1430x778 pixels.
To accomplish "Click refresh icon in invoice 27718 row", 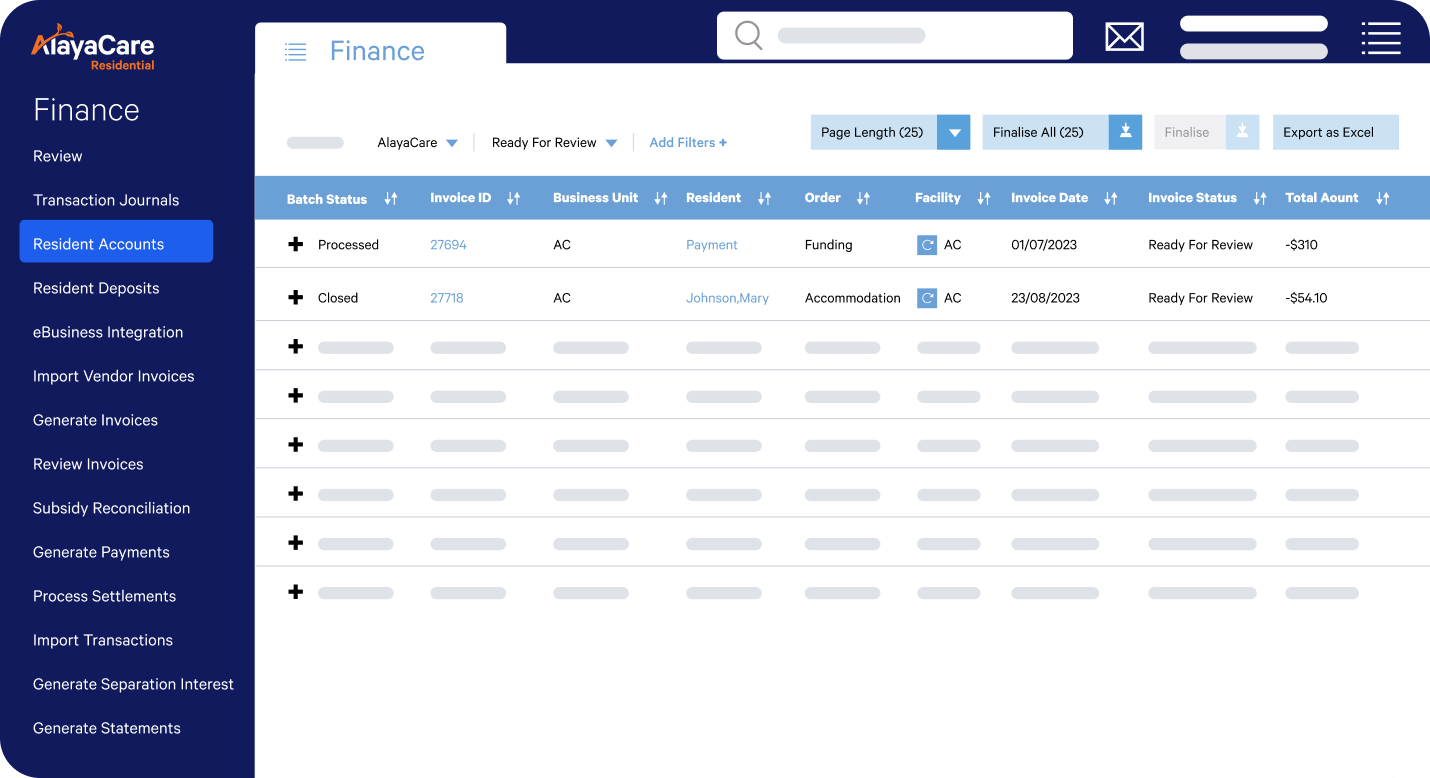I will click(x=927, y=298).
